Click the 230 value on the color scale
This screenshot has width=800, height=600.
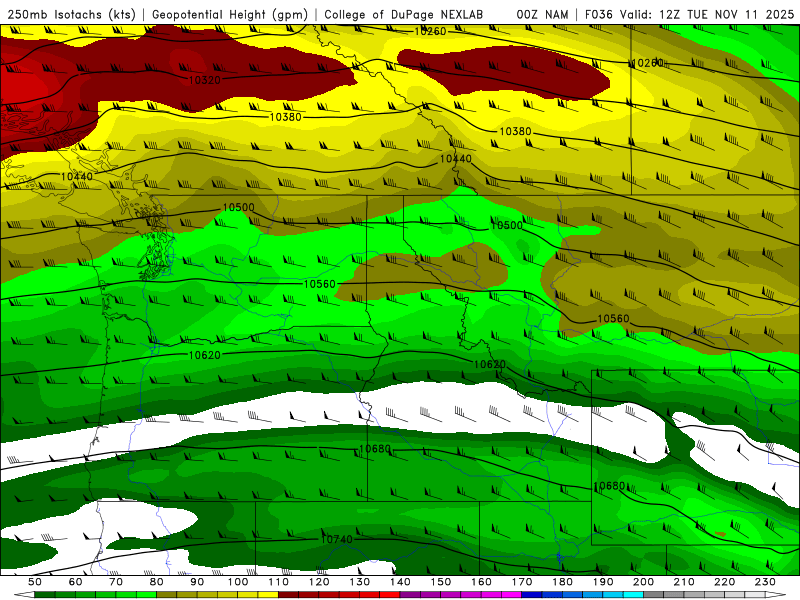point(765,582)
